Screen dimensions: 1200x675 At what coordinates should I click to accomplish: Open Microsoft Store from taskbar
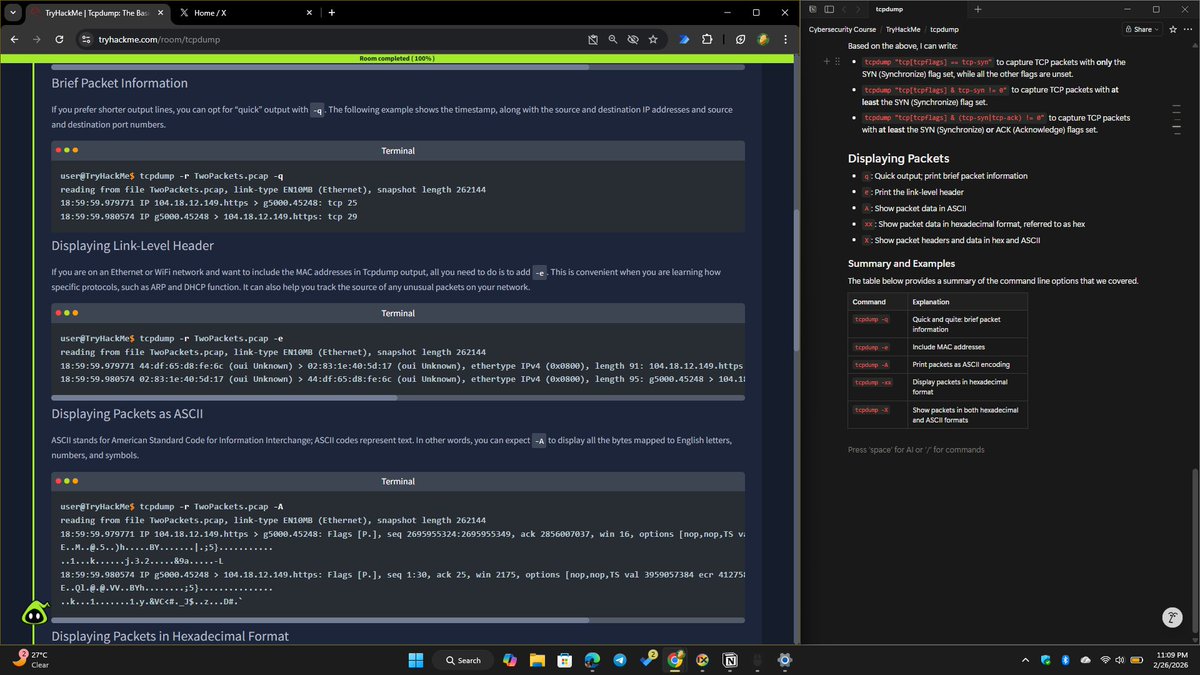[x=565, y=660]
